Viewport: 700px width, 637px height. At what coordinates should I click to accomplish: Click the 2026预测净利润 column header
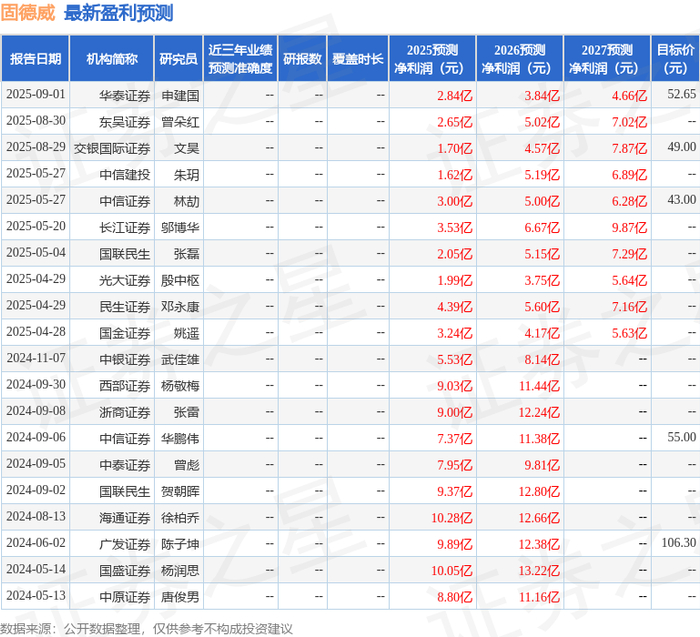click(x=520, y=59)
